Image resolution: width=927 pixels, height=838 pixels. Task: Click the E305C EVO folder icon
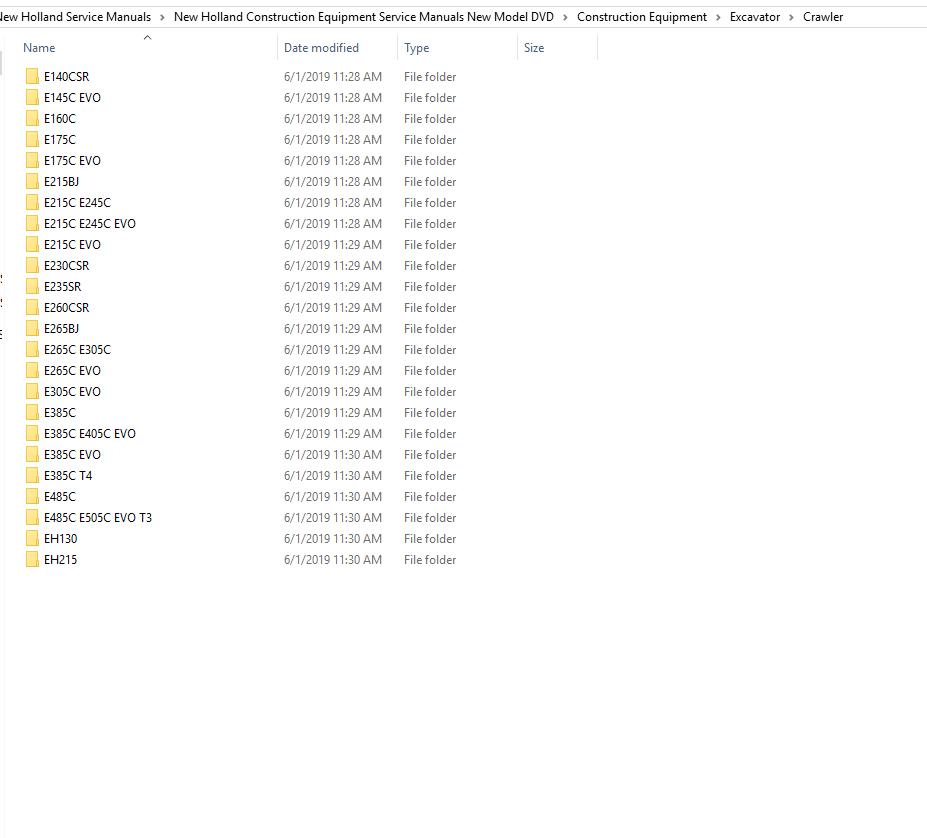click(33, 392)
